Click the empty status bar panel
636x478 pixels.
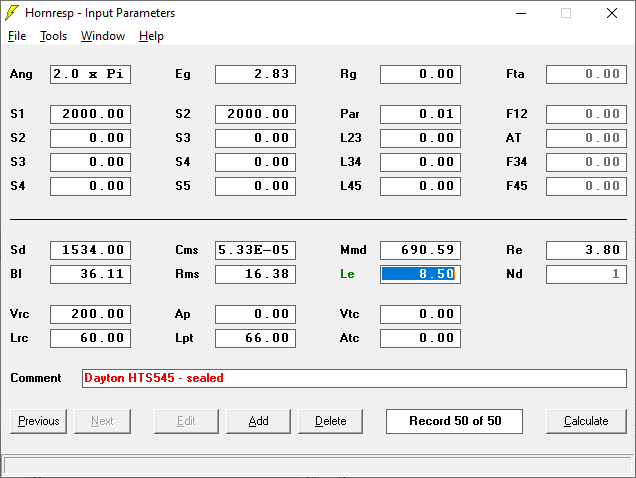point(318,465)
